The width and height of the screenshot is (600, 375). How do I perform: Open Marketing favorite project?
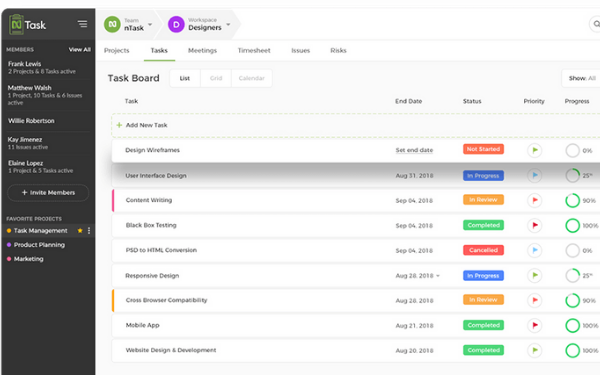(x=29, y=259)
